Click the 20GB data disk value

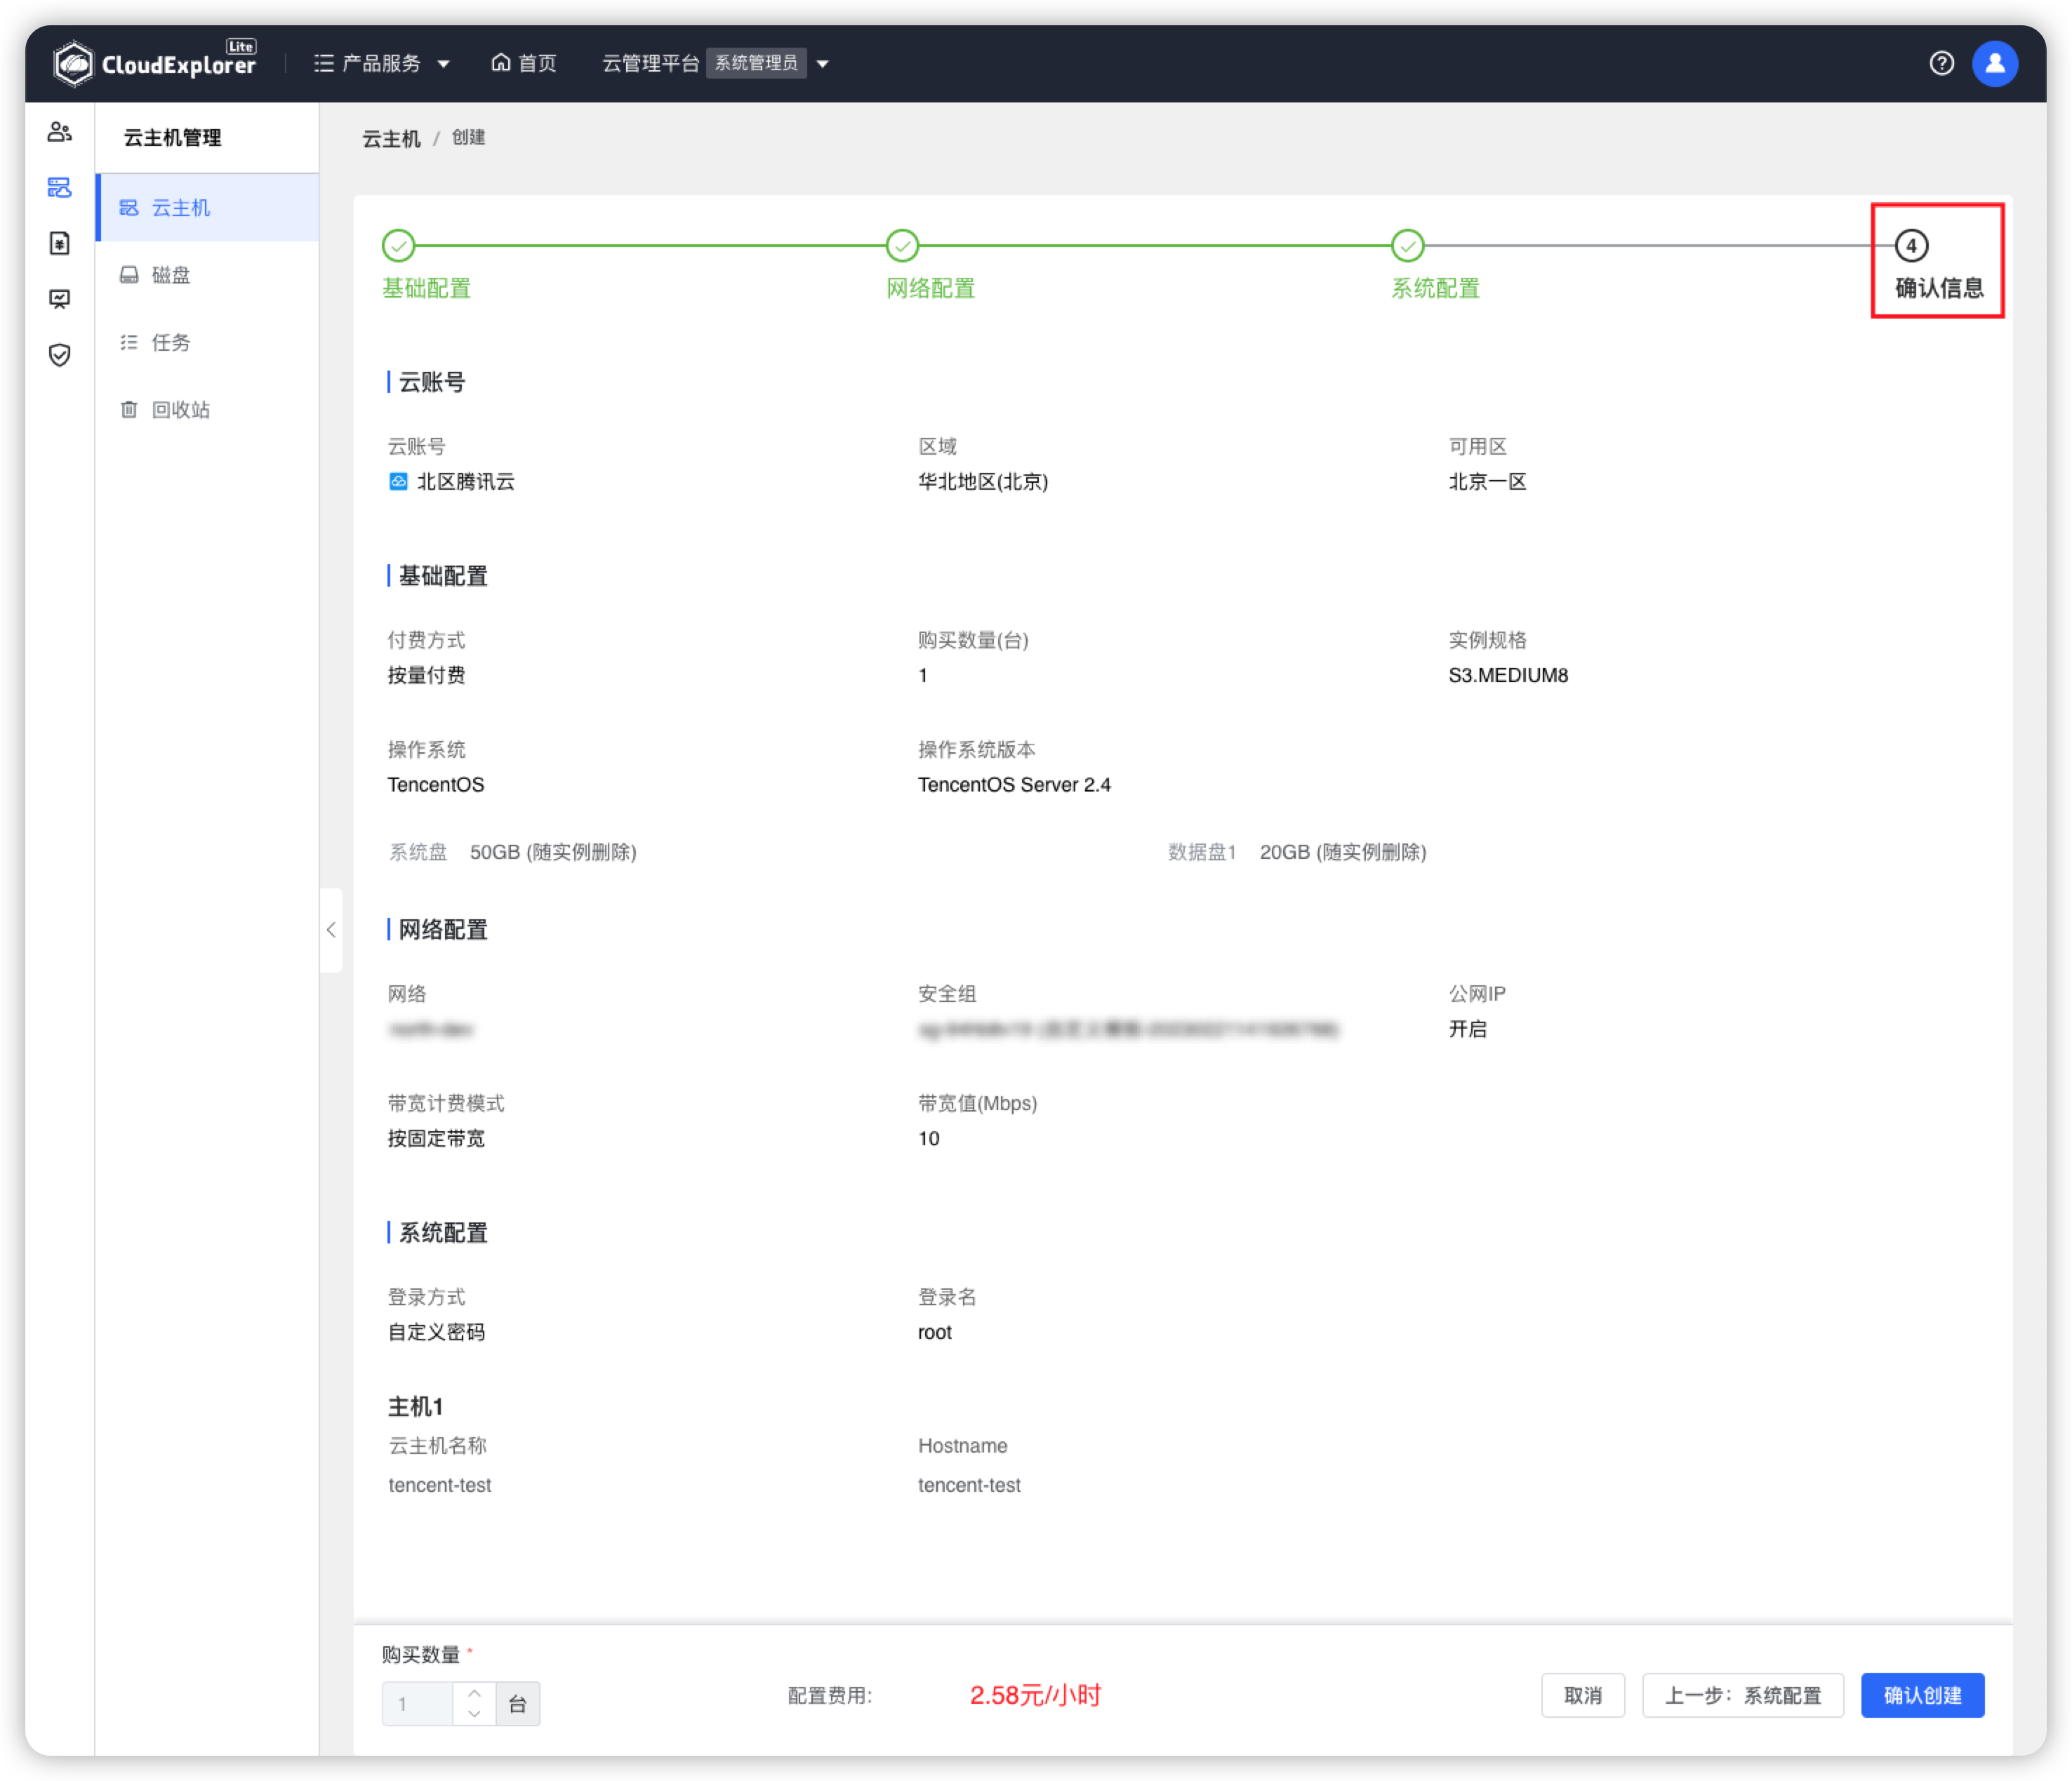(x=1342, y=852)
